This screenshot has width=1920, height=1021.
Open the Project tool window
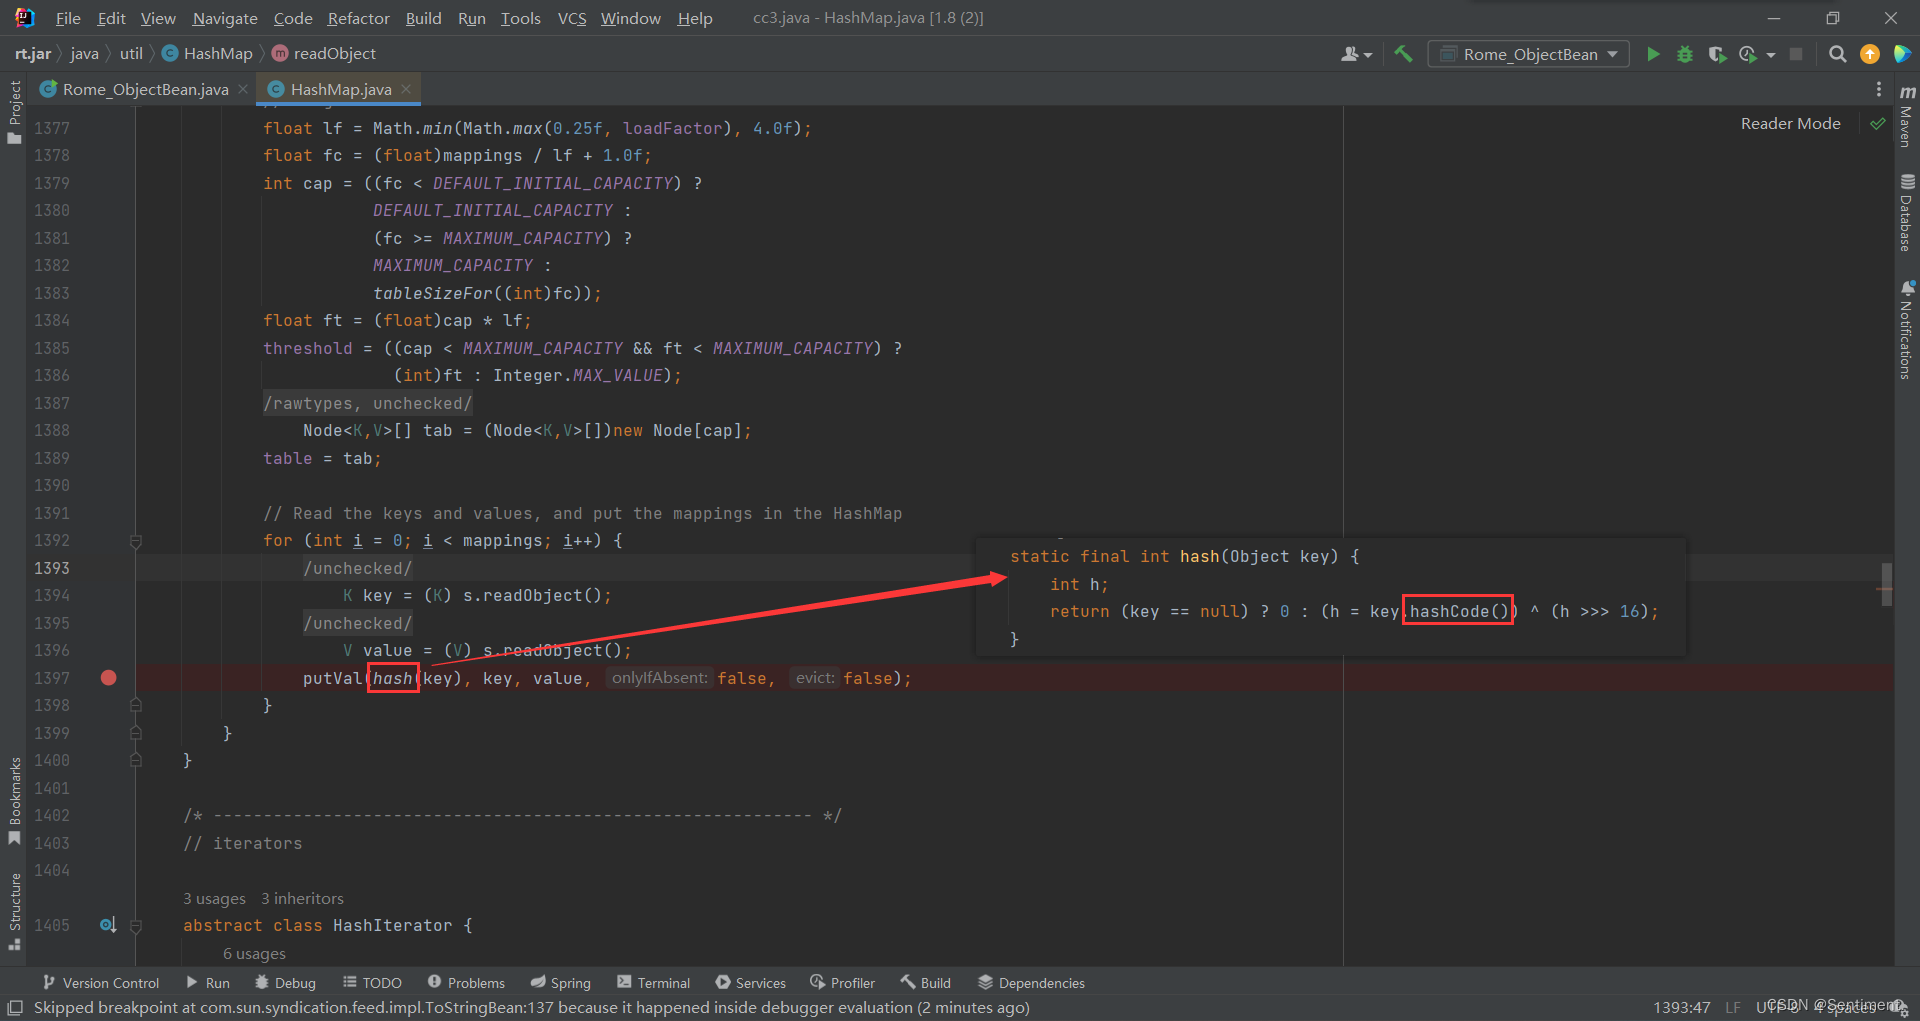pyautogui.click(x=14, y=112)
